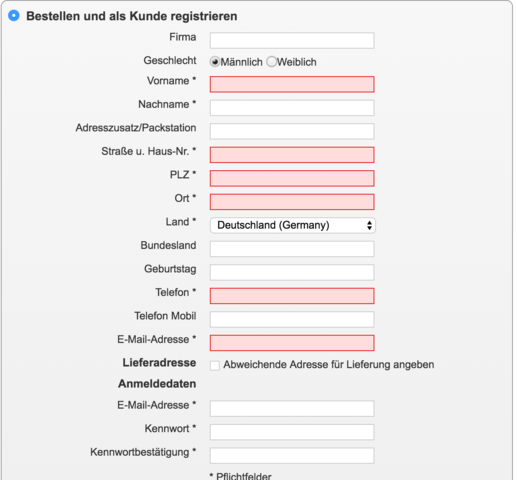Image resolution: width=517 pixels, height=480 pixels.
Task: Click the Straße u. Haus-Nr. field
Action: coord(292,155)
